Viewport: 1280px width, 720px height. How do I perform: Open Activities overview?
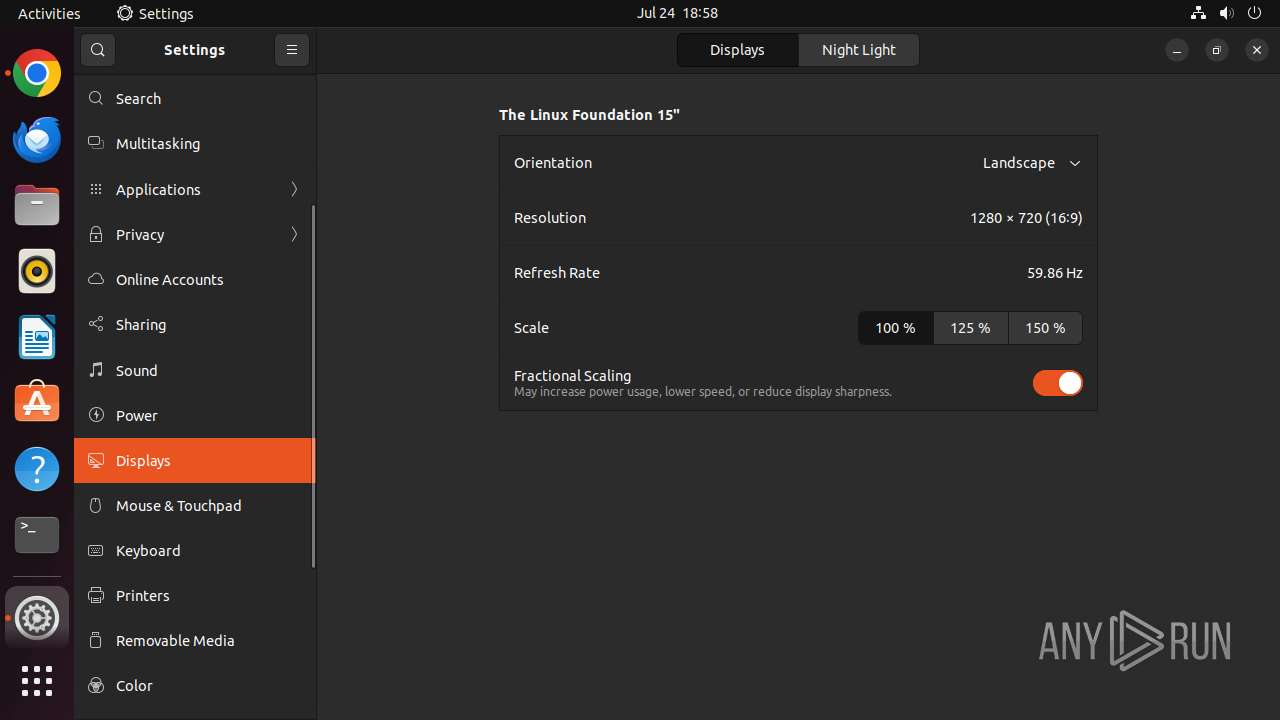[49, 13]
